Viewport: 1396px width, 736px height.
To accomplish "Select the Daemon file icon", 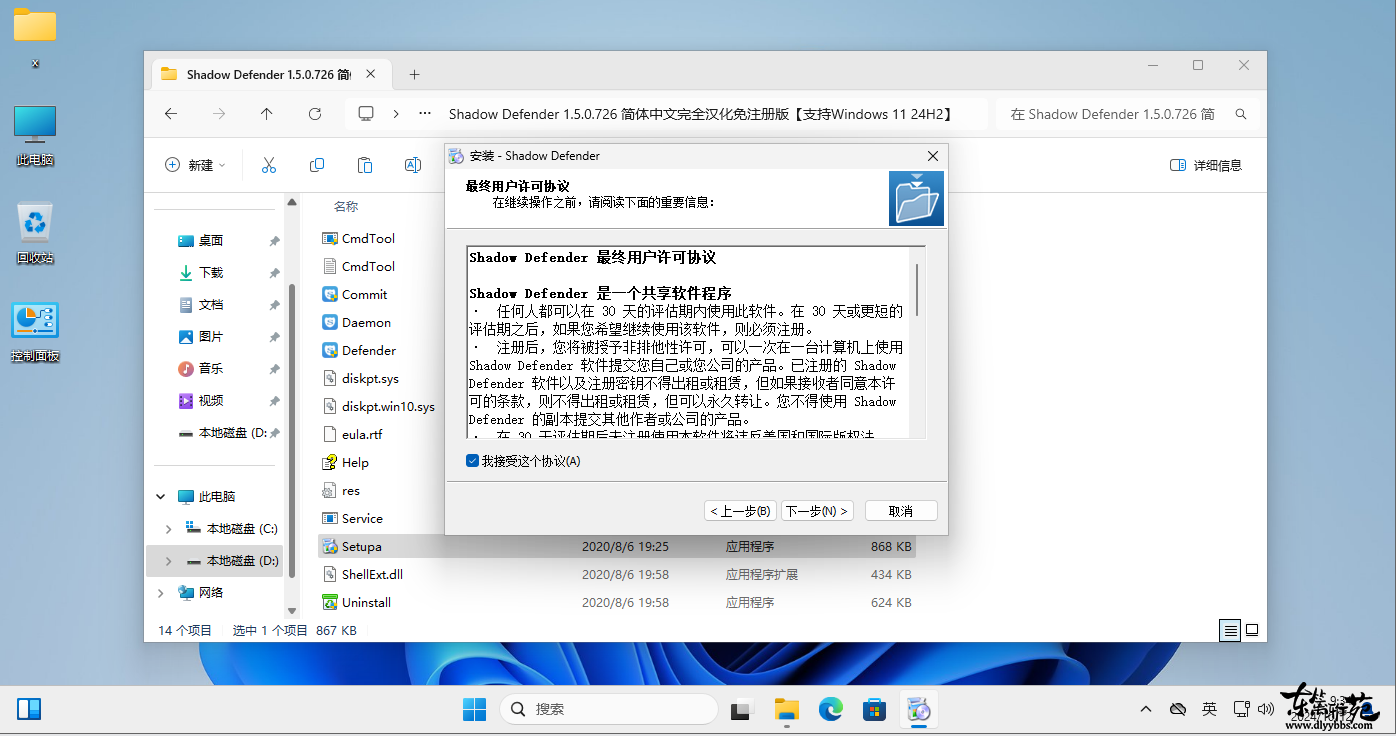I will 330,322.
